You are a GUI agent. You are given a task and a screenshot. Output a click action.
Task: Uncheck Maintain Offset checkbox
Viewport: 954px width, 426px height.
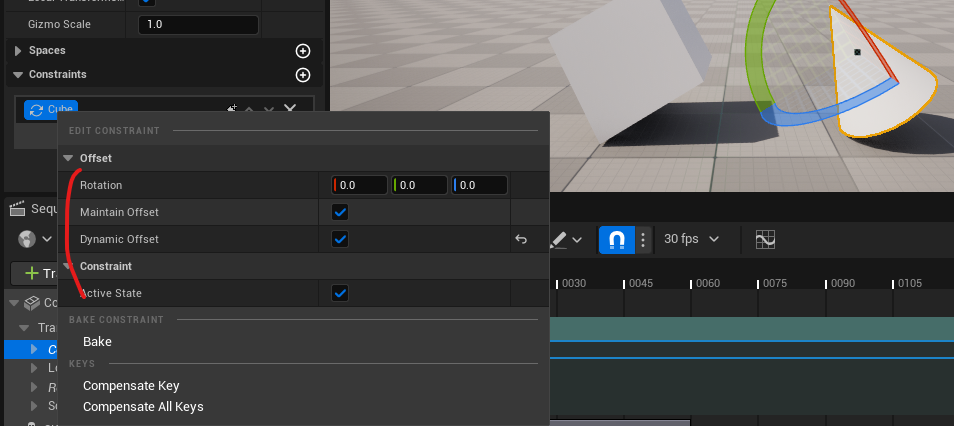340,212
